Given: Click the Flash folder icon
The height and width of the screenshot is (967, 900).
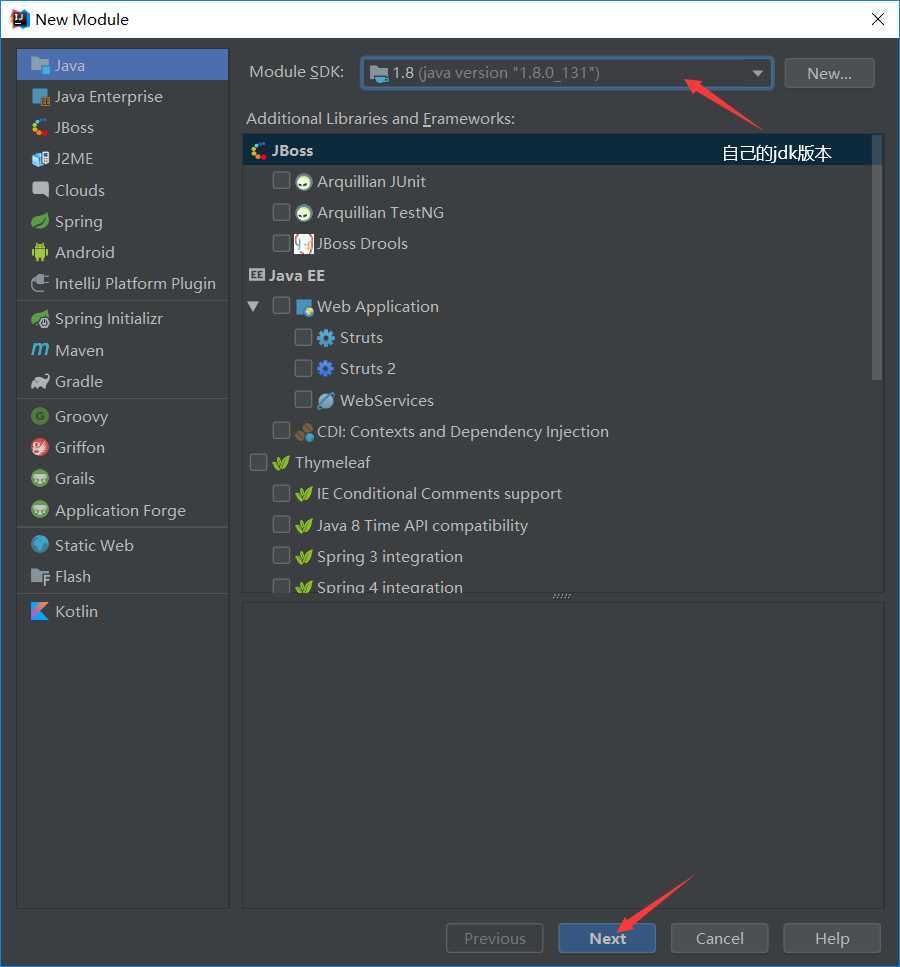Looking at the screenshot, I should (40, 577).
